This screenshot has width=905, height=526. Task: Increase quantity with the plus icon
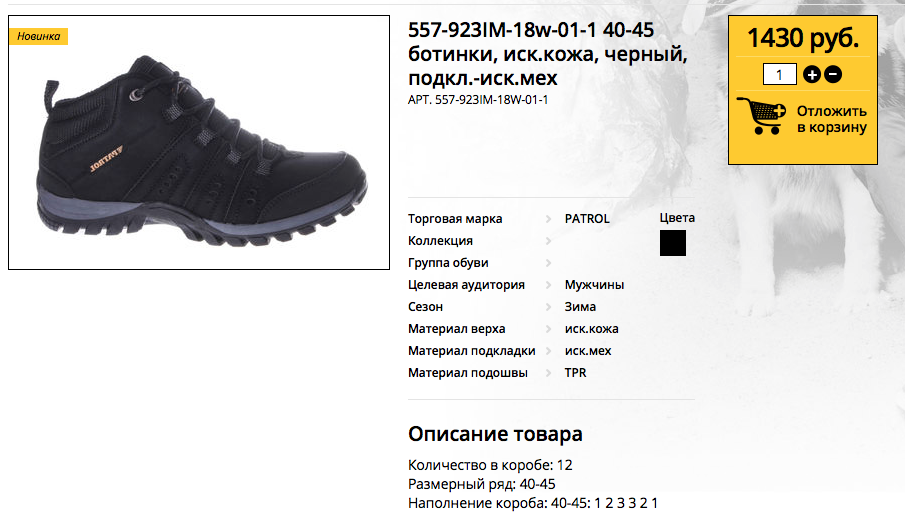[x=811, y=74]
